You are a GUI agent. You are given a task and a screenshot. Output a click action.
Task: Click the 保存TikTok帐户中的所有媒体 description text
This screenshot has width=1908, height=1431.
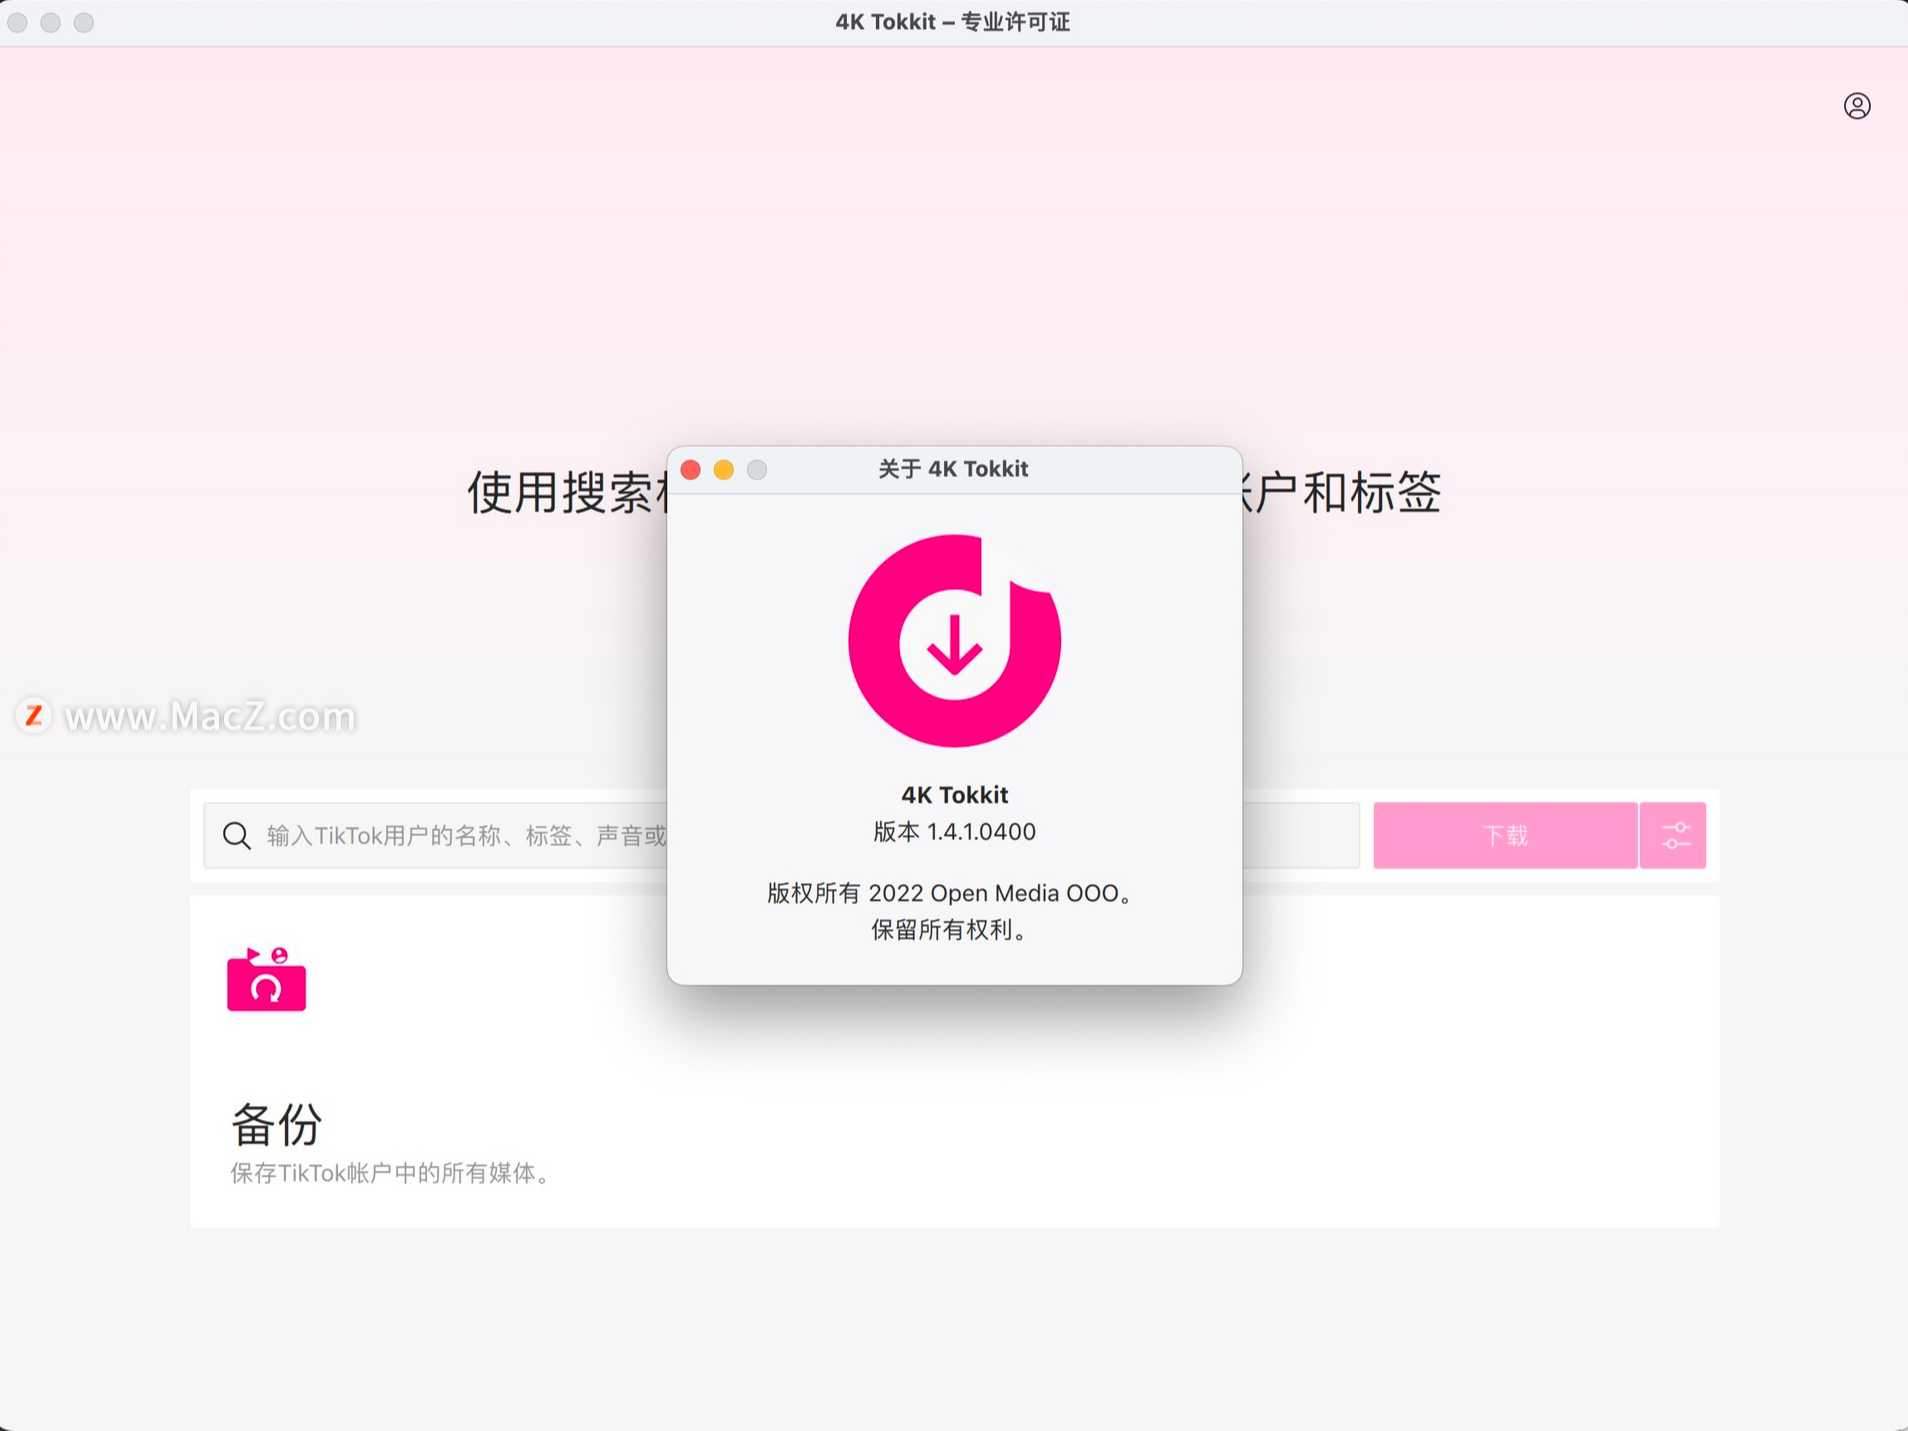pos(390,1174)
